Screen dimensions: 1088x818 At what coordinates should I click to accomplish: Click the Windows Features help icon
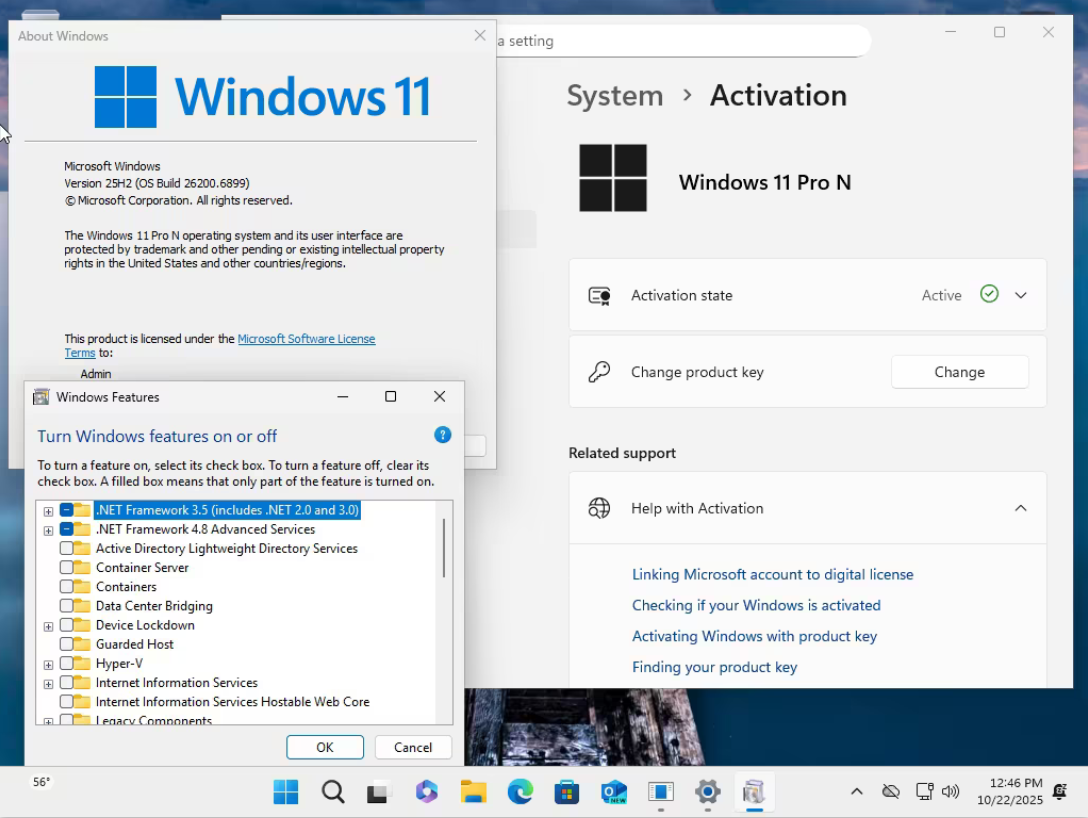[443, 435]
